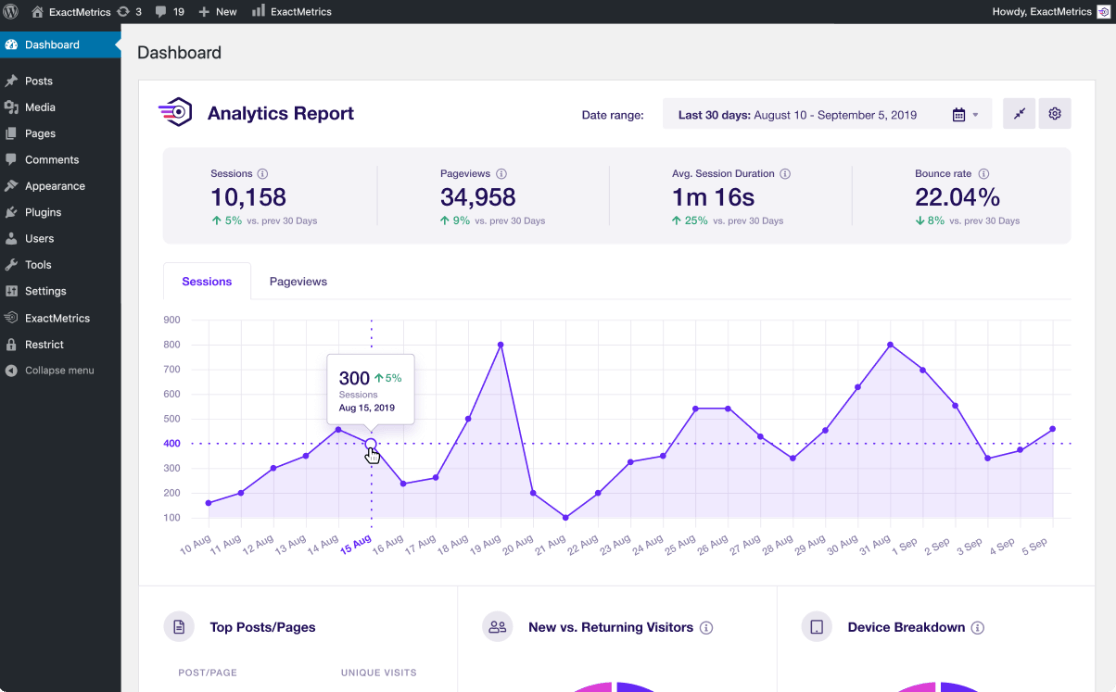
Task: Click the Avg. Session Duration info icon
Action: point(785,174)
